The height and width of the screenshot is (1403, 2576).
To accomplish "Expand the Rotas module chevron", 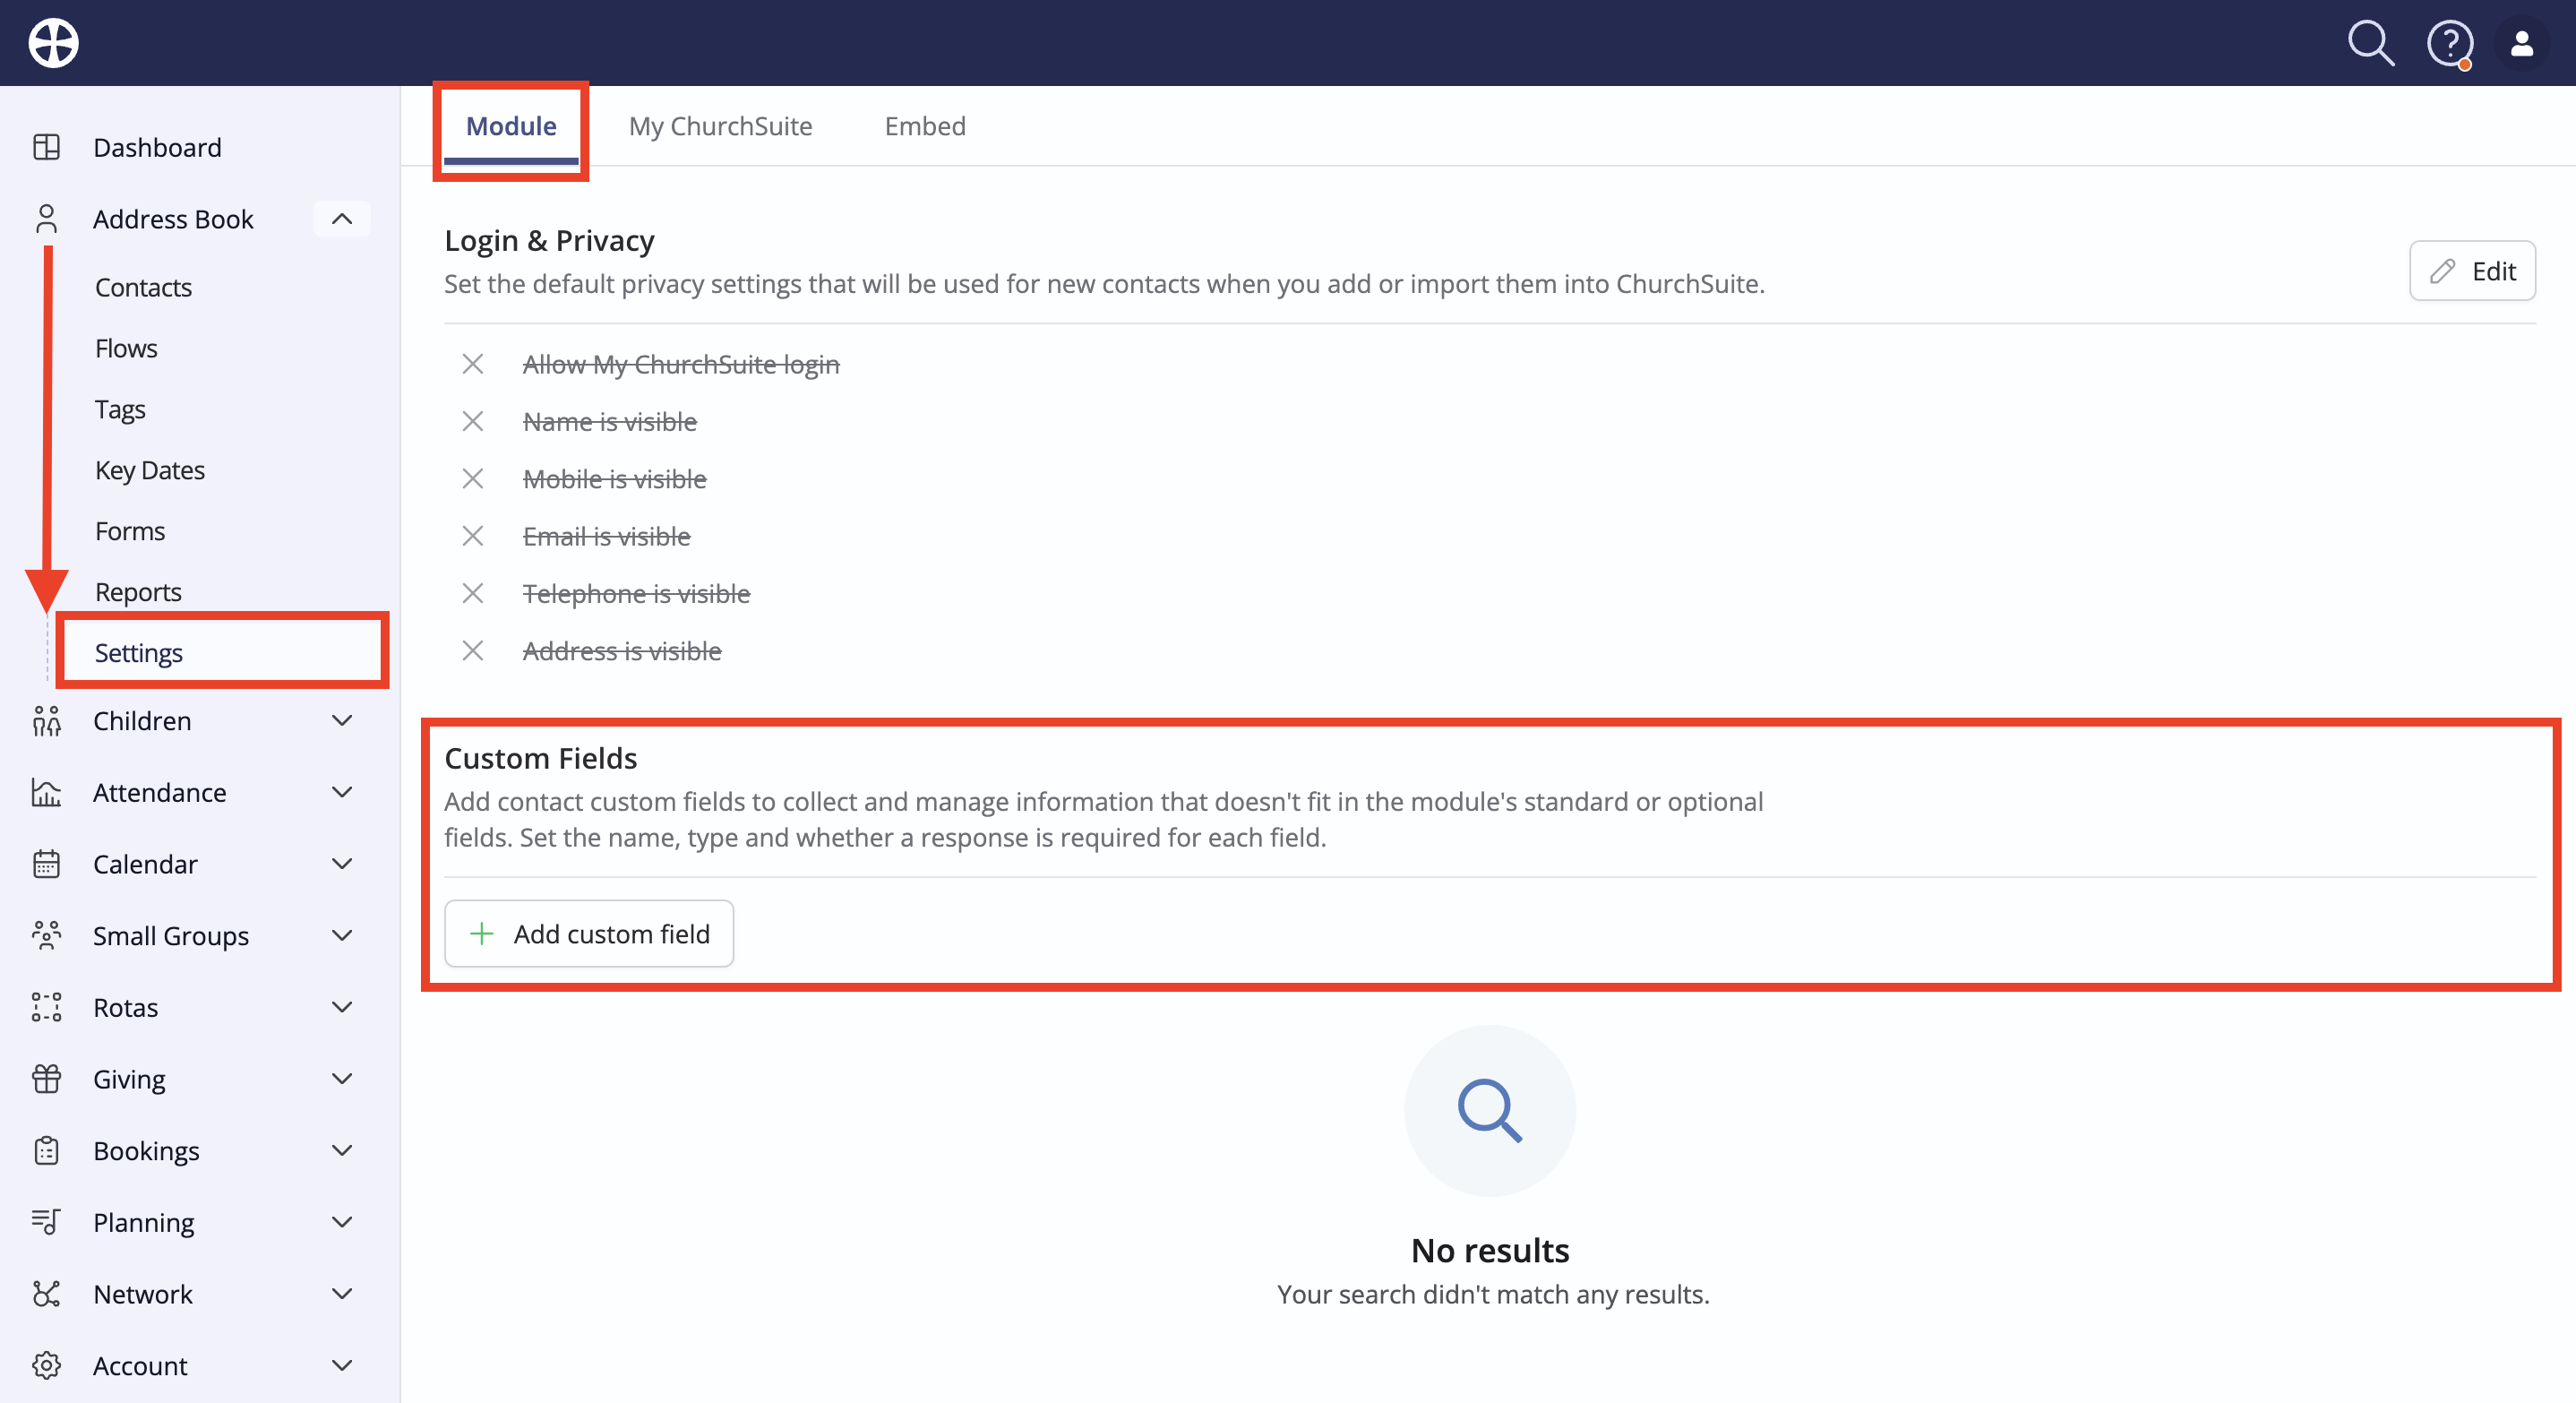I will 342,1007.
